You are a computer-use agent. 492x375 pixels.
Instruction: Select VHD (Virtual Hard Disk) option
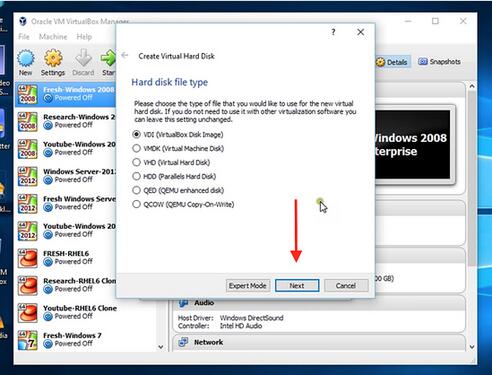click(x=171, y=162)
